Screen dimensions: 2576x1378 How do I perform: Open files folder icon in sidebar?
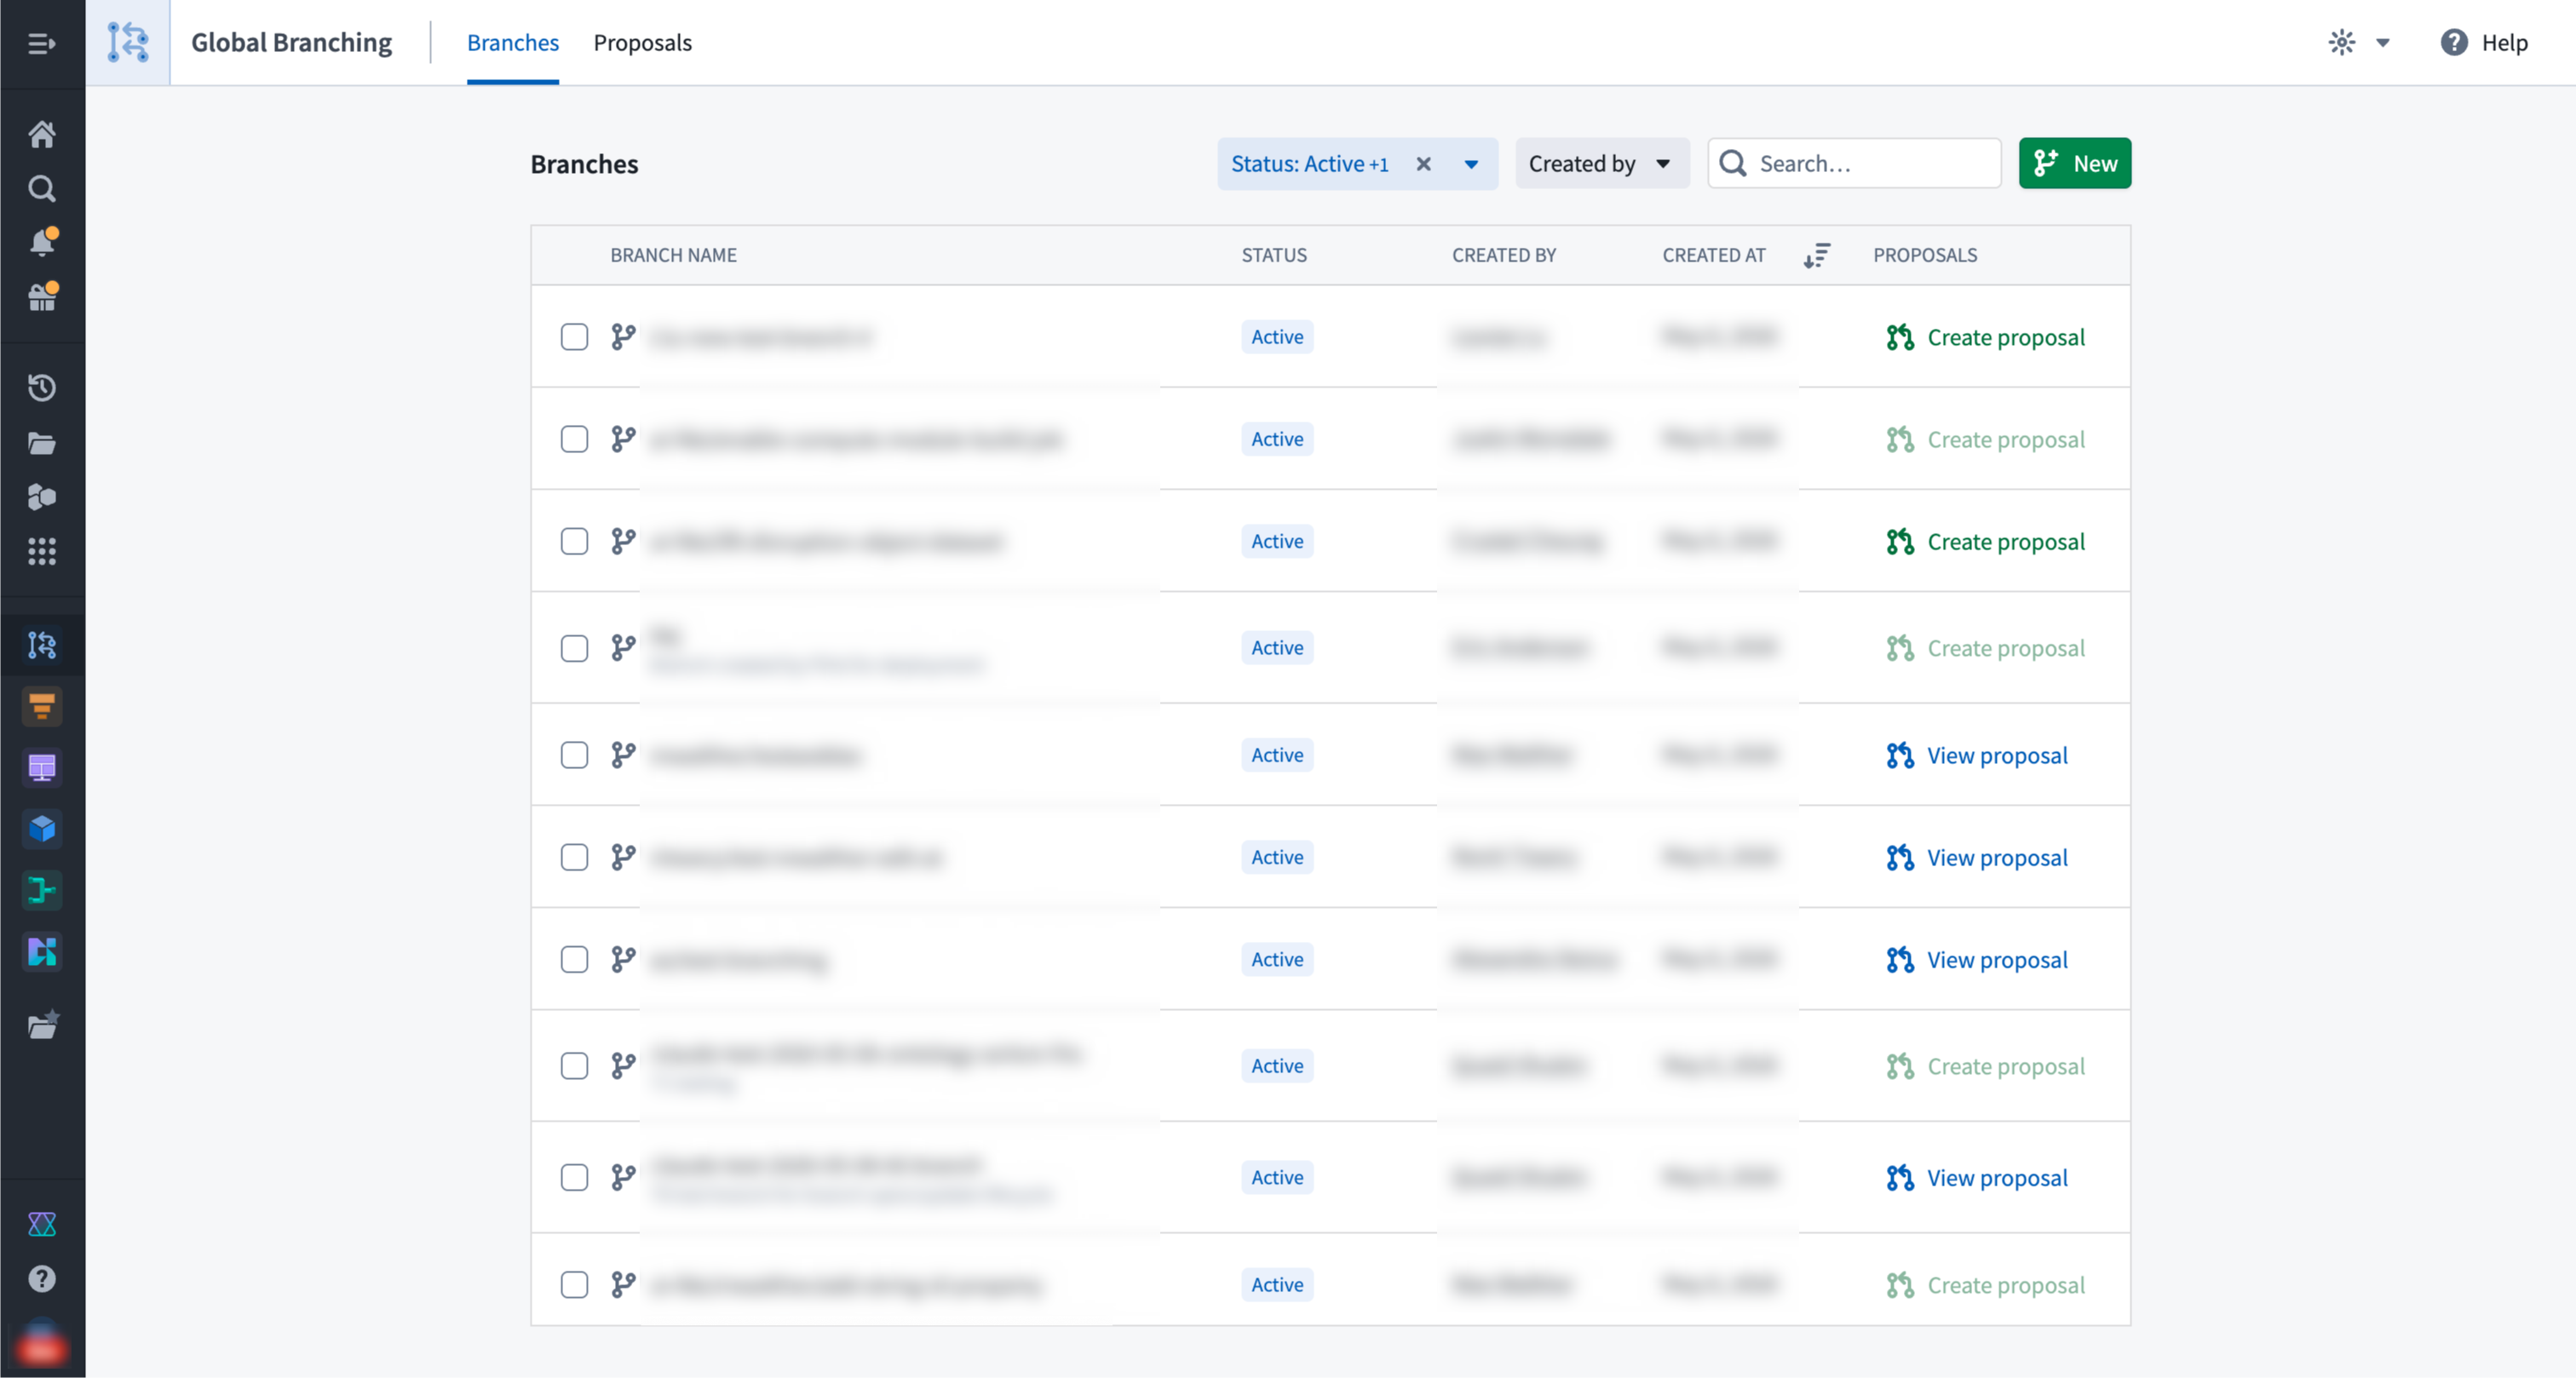(x=41, y=443)
